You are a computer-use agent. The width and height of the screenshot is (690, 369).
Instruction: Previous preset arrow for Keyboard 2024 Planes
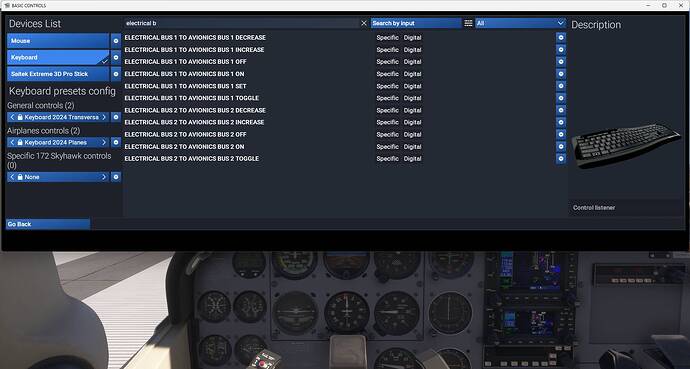(12, 142)
